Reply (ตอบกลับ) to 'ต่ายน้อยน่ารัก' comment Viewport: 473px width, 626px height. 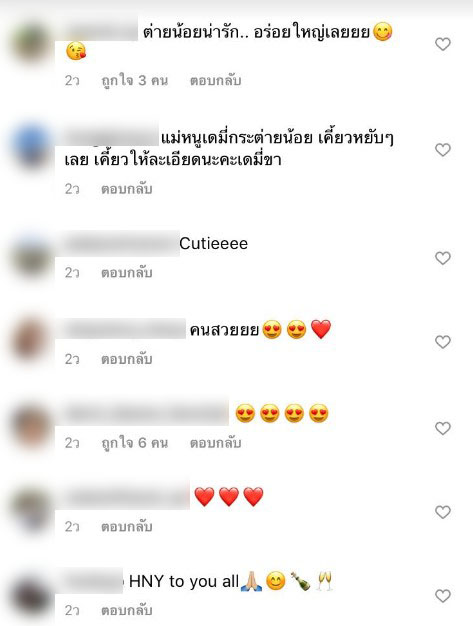coord(216,80)
